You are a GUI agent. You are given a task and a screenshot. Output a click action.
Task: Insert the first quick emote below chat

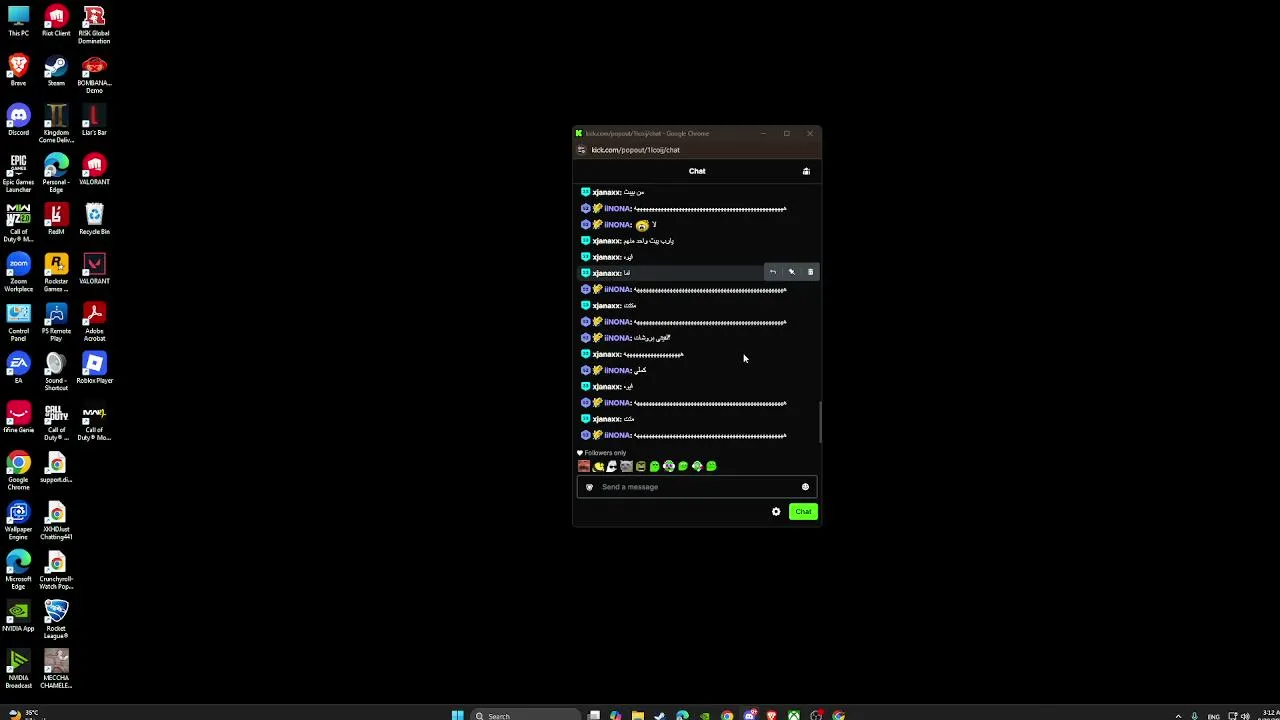[x=584, y=466]
